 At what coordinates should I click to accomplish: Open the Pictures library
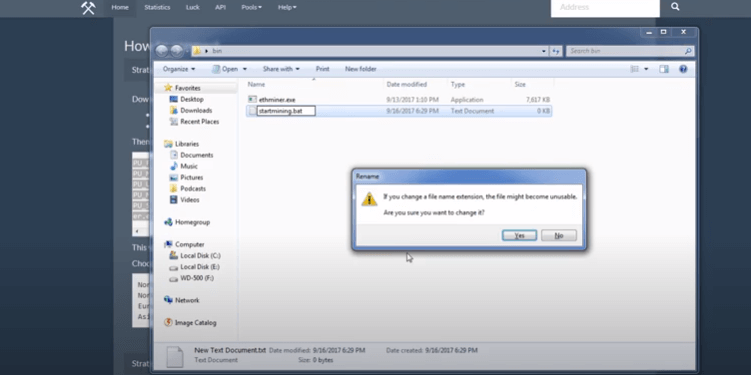(x=192, y=177)
